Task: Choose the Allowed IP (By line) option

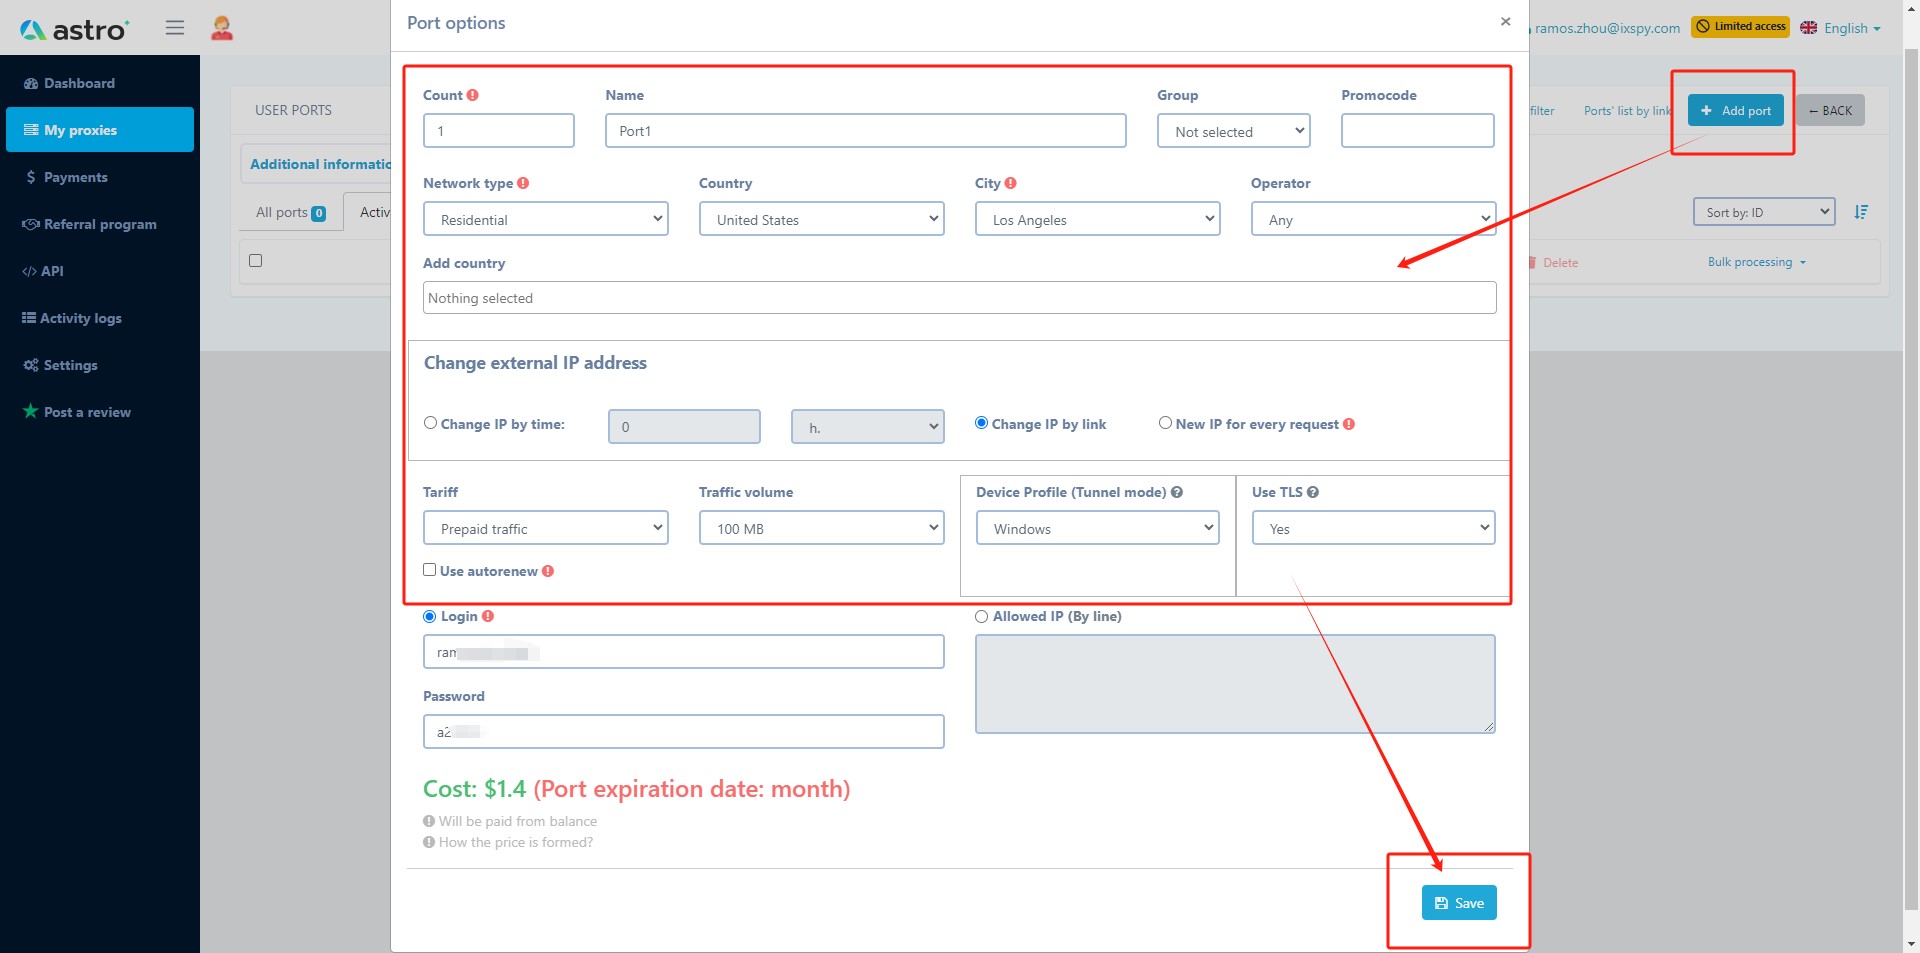Action: 981,616
